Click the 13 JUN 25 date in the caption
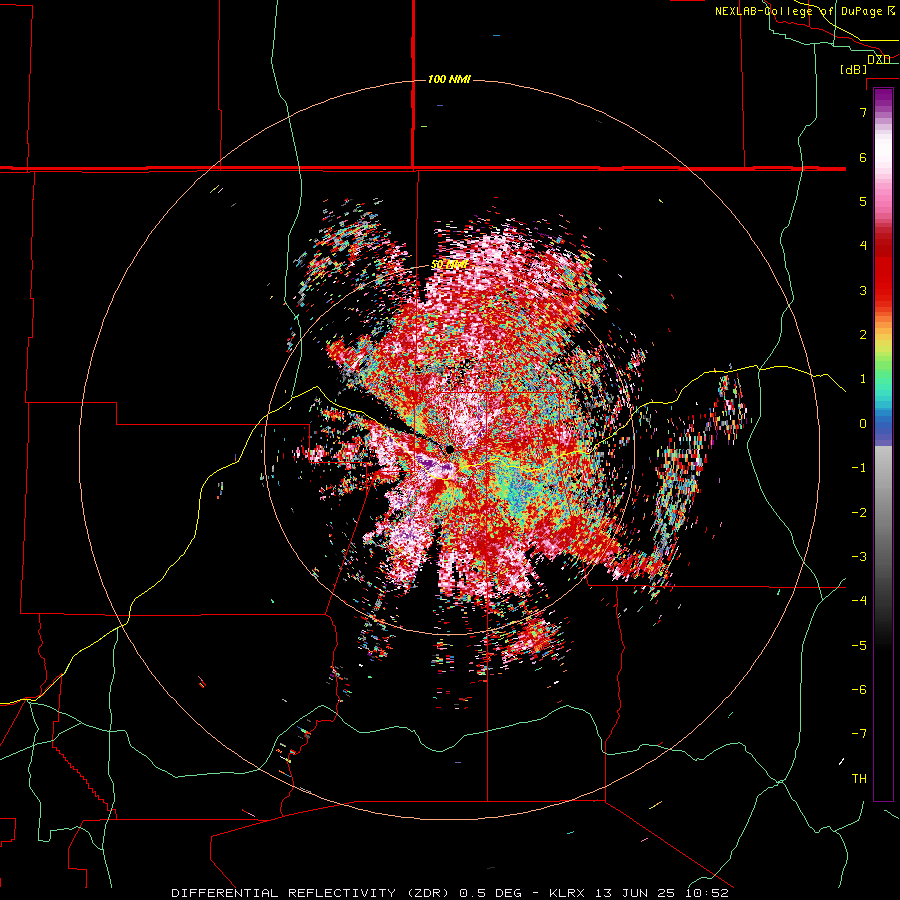900x900 pixels. coord(635,893)
